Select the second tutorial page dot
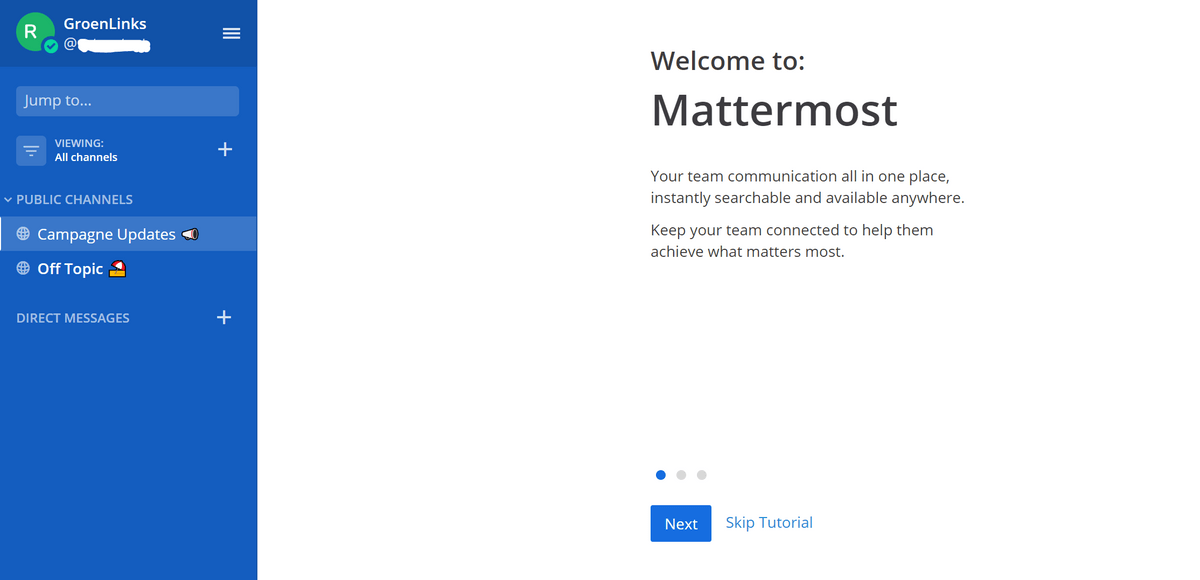 pyautogui.click(x=681, y=475)
